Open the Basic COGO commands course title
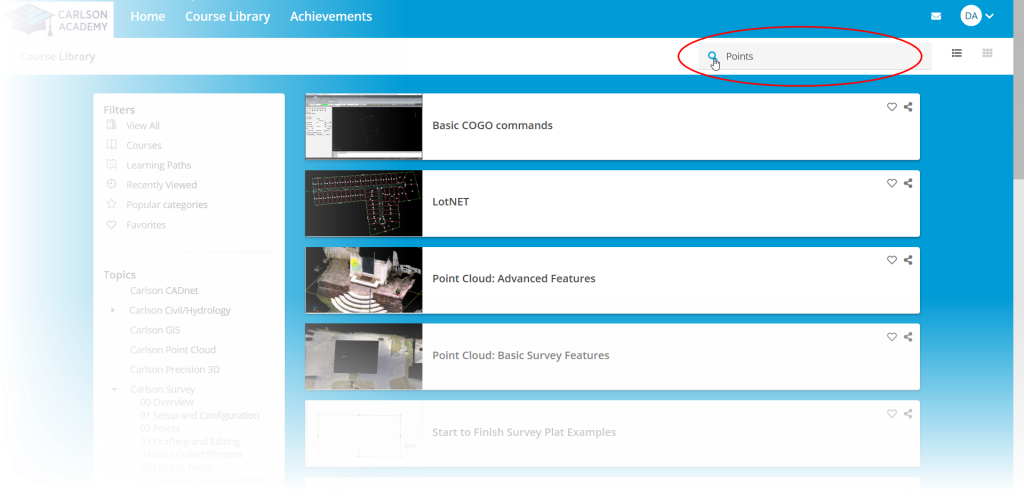The height and width of the screenshot is (492, 1024). (x=492, y=125)
